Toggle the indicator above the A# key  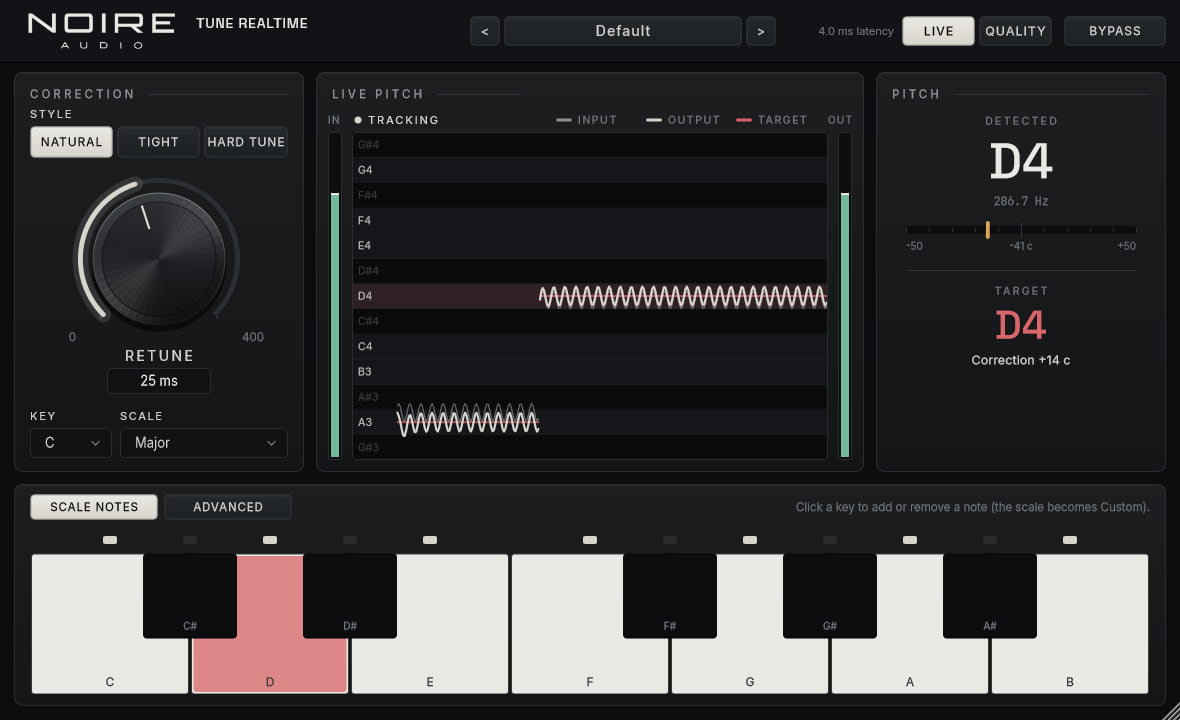pyautogui.click(x=990, y=540)
